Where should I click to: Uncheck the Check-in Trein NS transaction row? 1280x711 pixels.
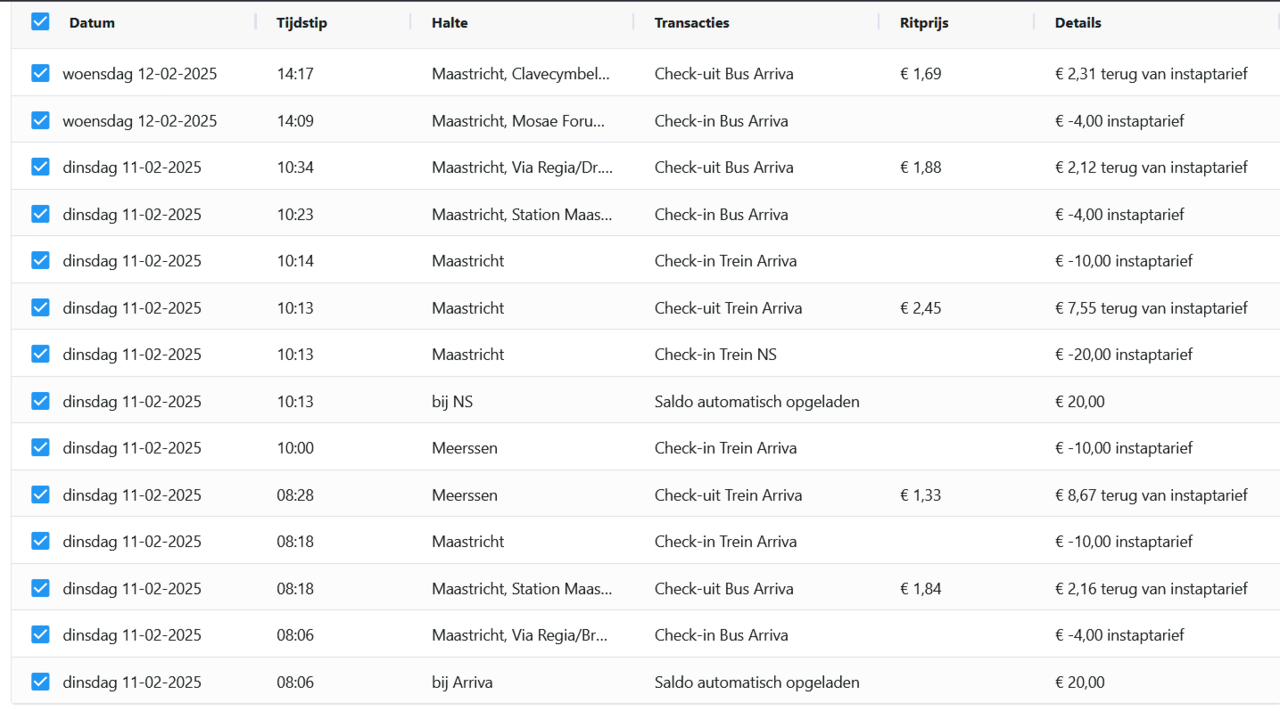(x=40, y=353)
